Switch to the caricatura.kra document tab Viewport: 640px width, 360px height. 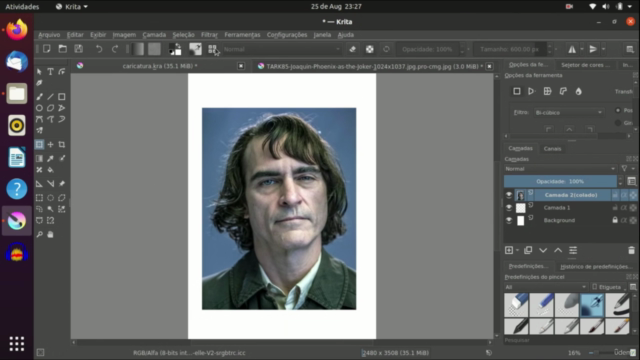[x=160, y=66]
